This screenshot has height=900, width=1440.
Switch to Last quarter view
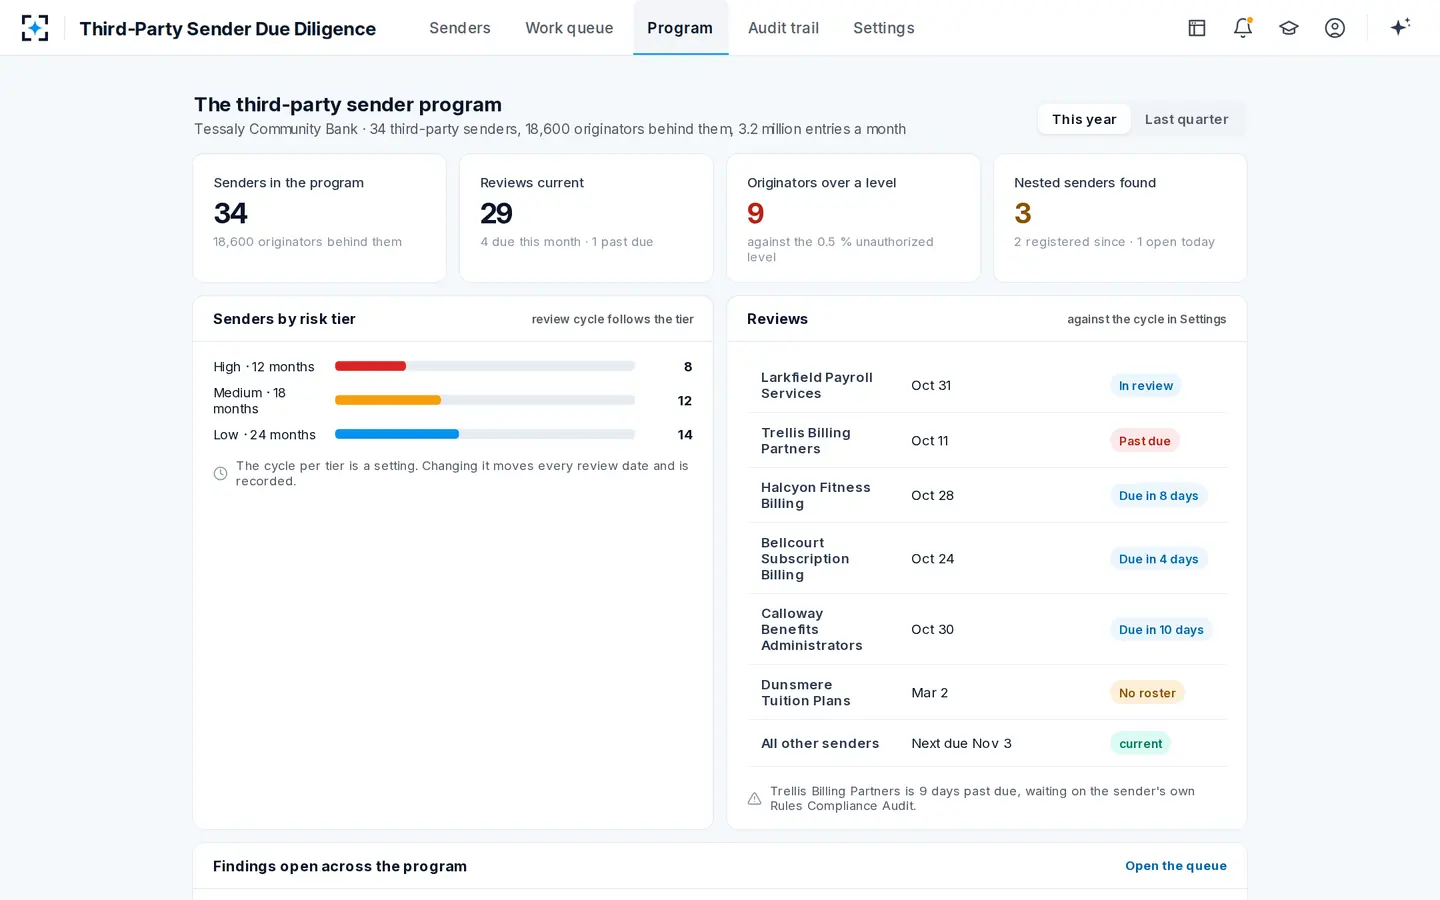coord(1187,119)
